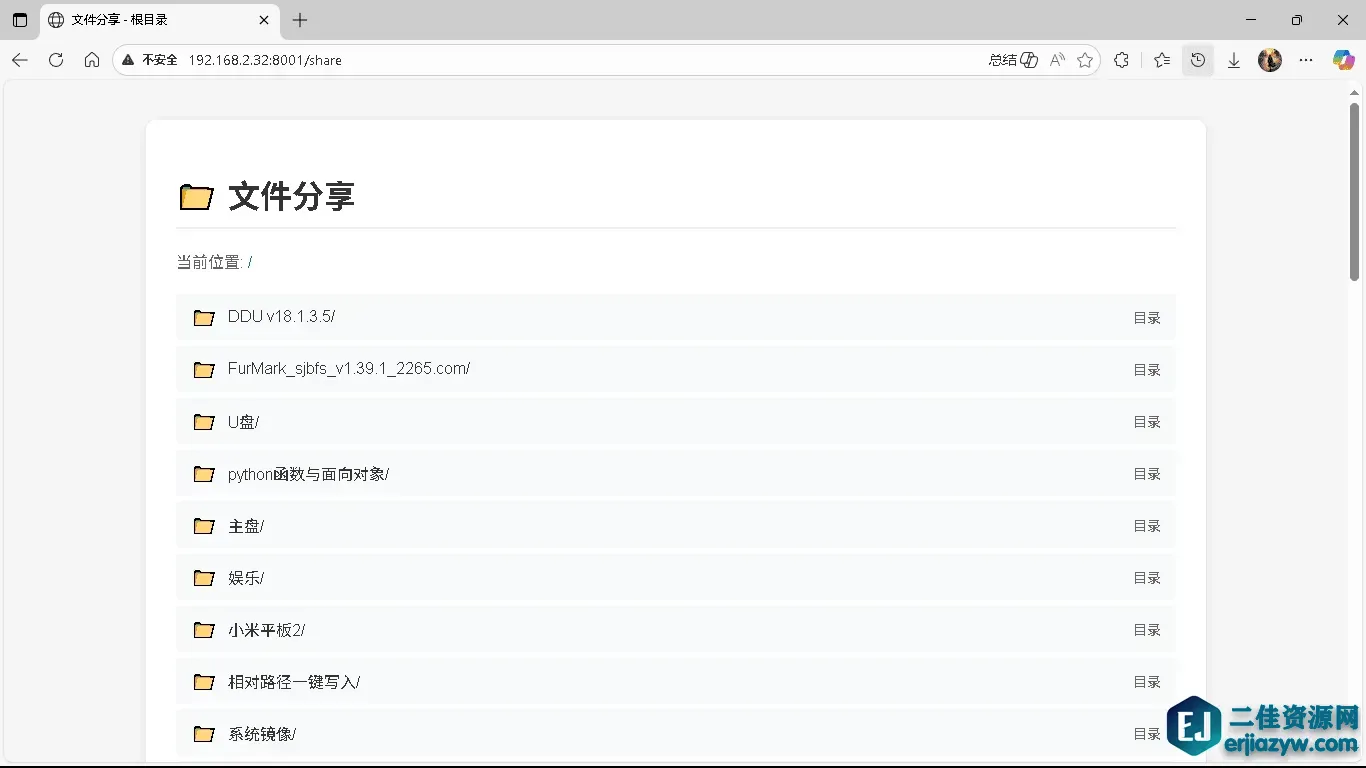Click the profile avatar

coord(1269,60)
